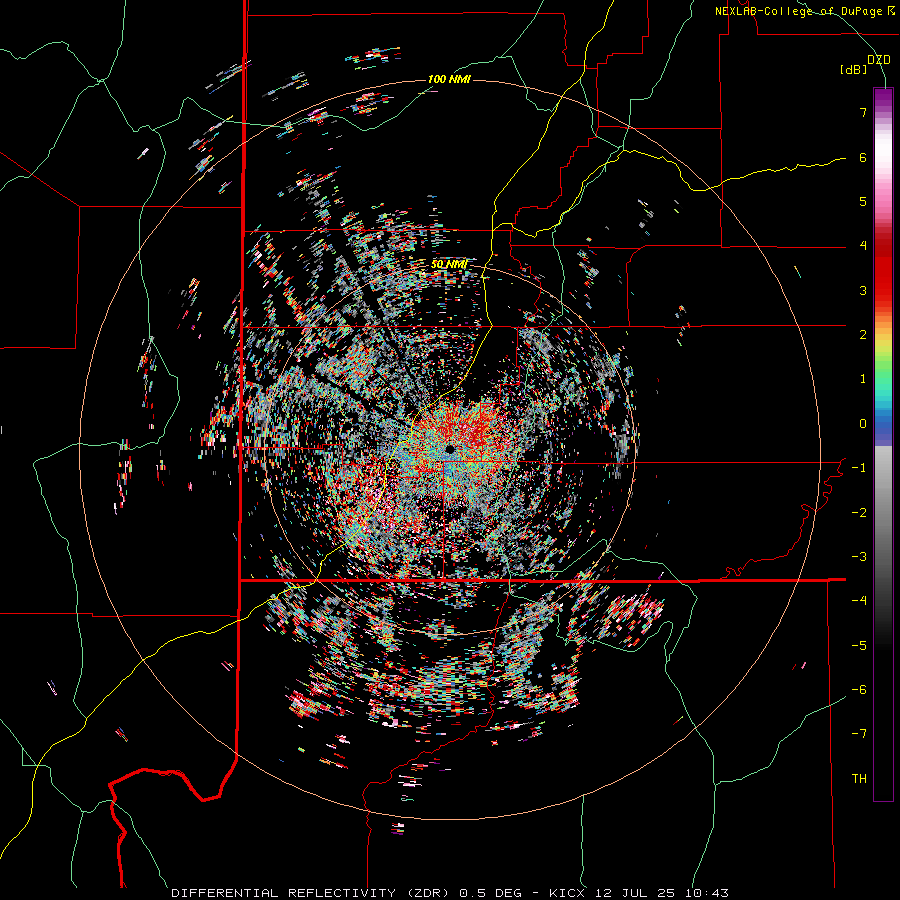Click the -2 tick label on the scale
The width and height of the screenshot is (900, 900).
[859, 513]
